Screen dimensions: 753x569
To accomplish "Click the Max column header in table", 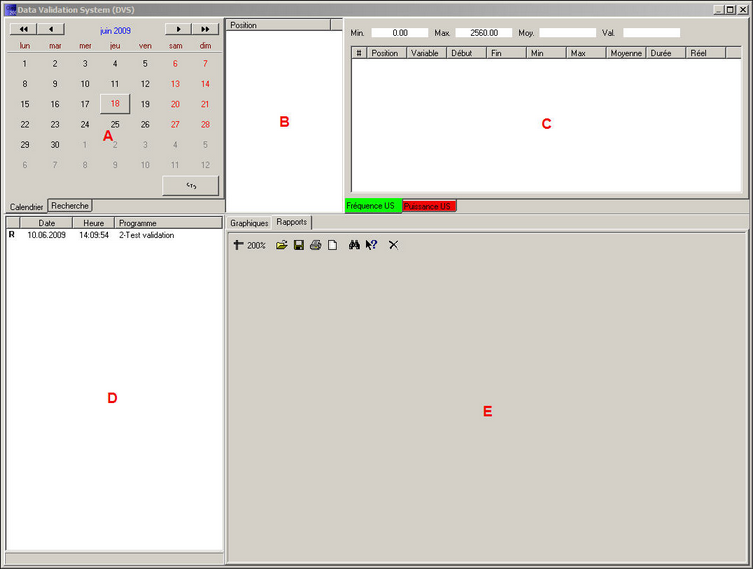I will pyautogui.click(x=586, y=53).
